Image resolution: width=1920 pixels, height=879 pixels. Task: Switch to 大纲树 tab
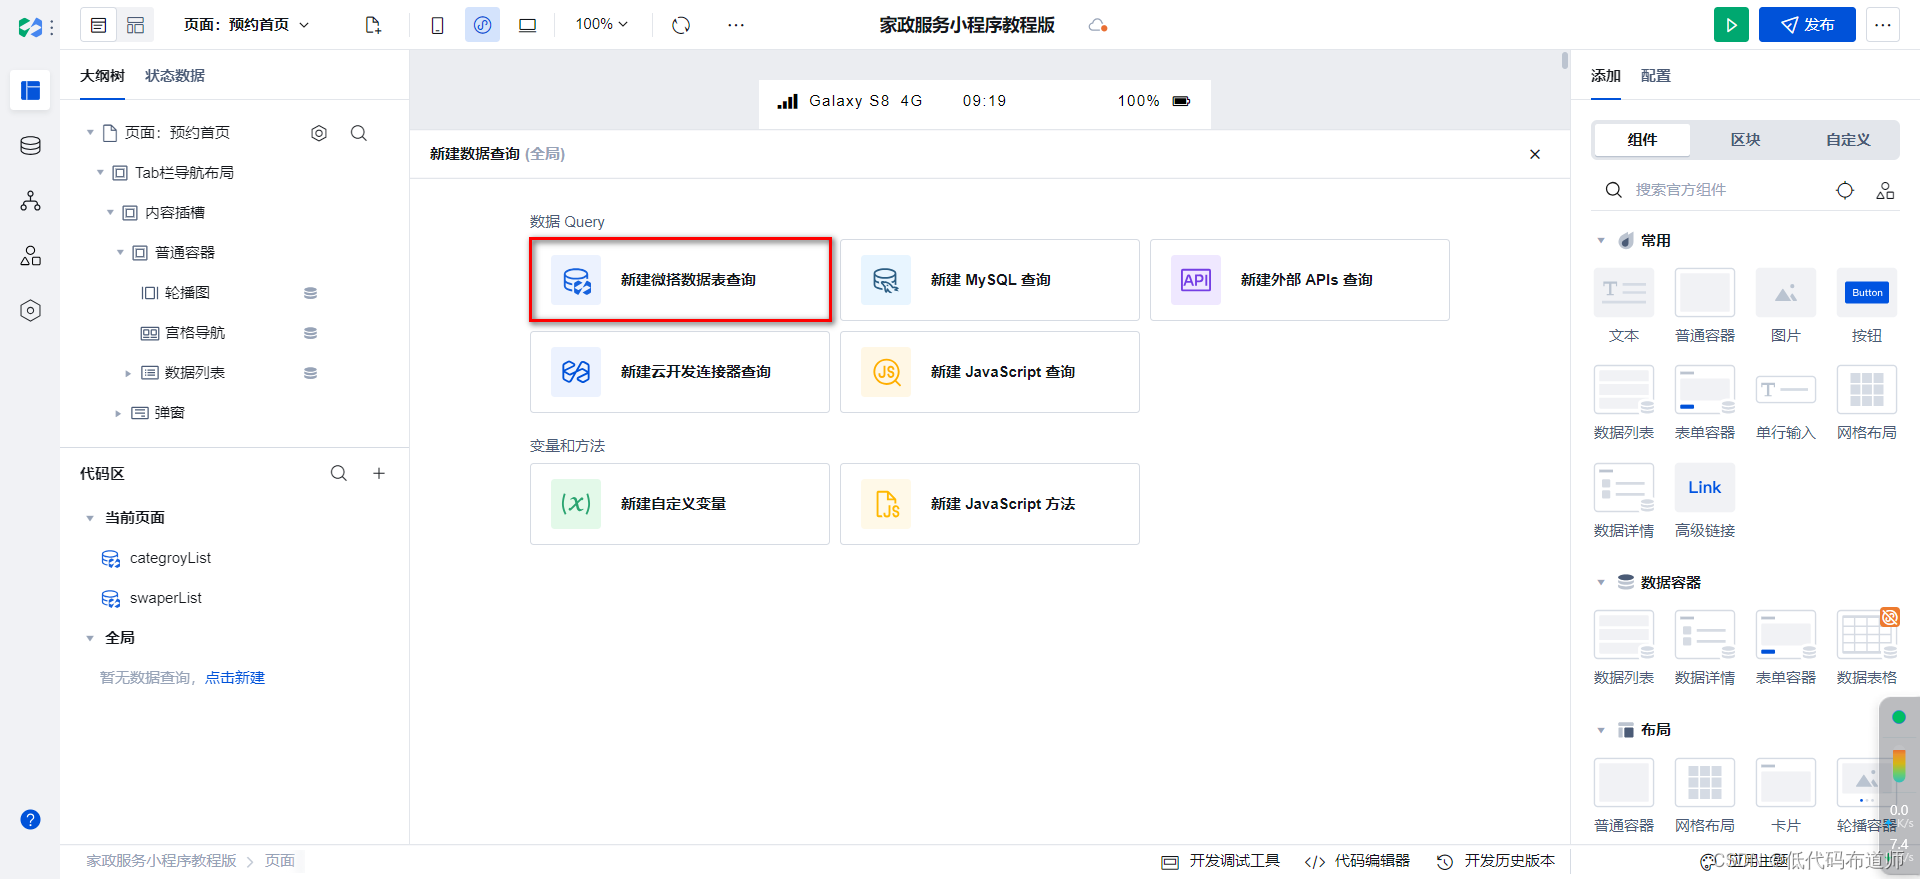tap(102, 76)
